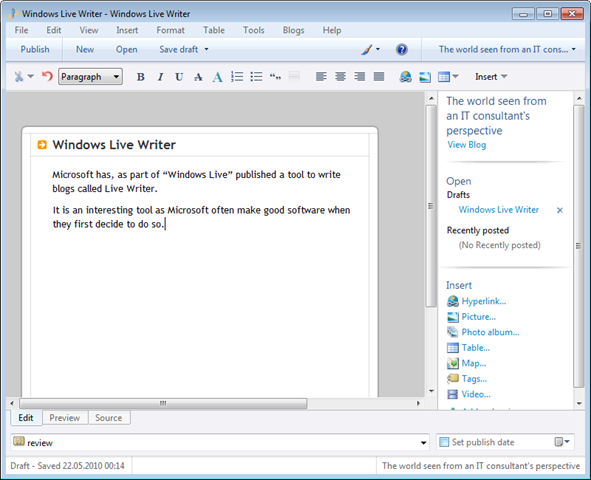The image size is (591, 480).
Task: Align text right
Action: [x=360, y=76]
